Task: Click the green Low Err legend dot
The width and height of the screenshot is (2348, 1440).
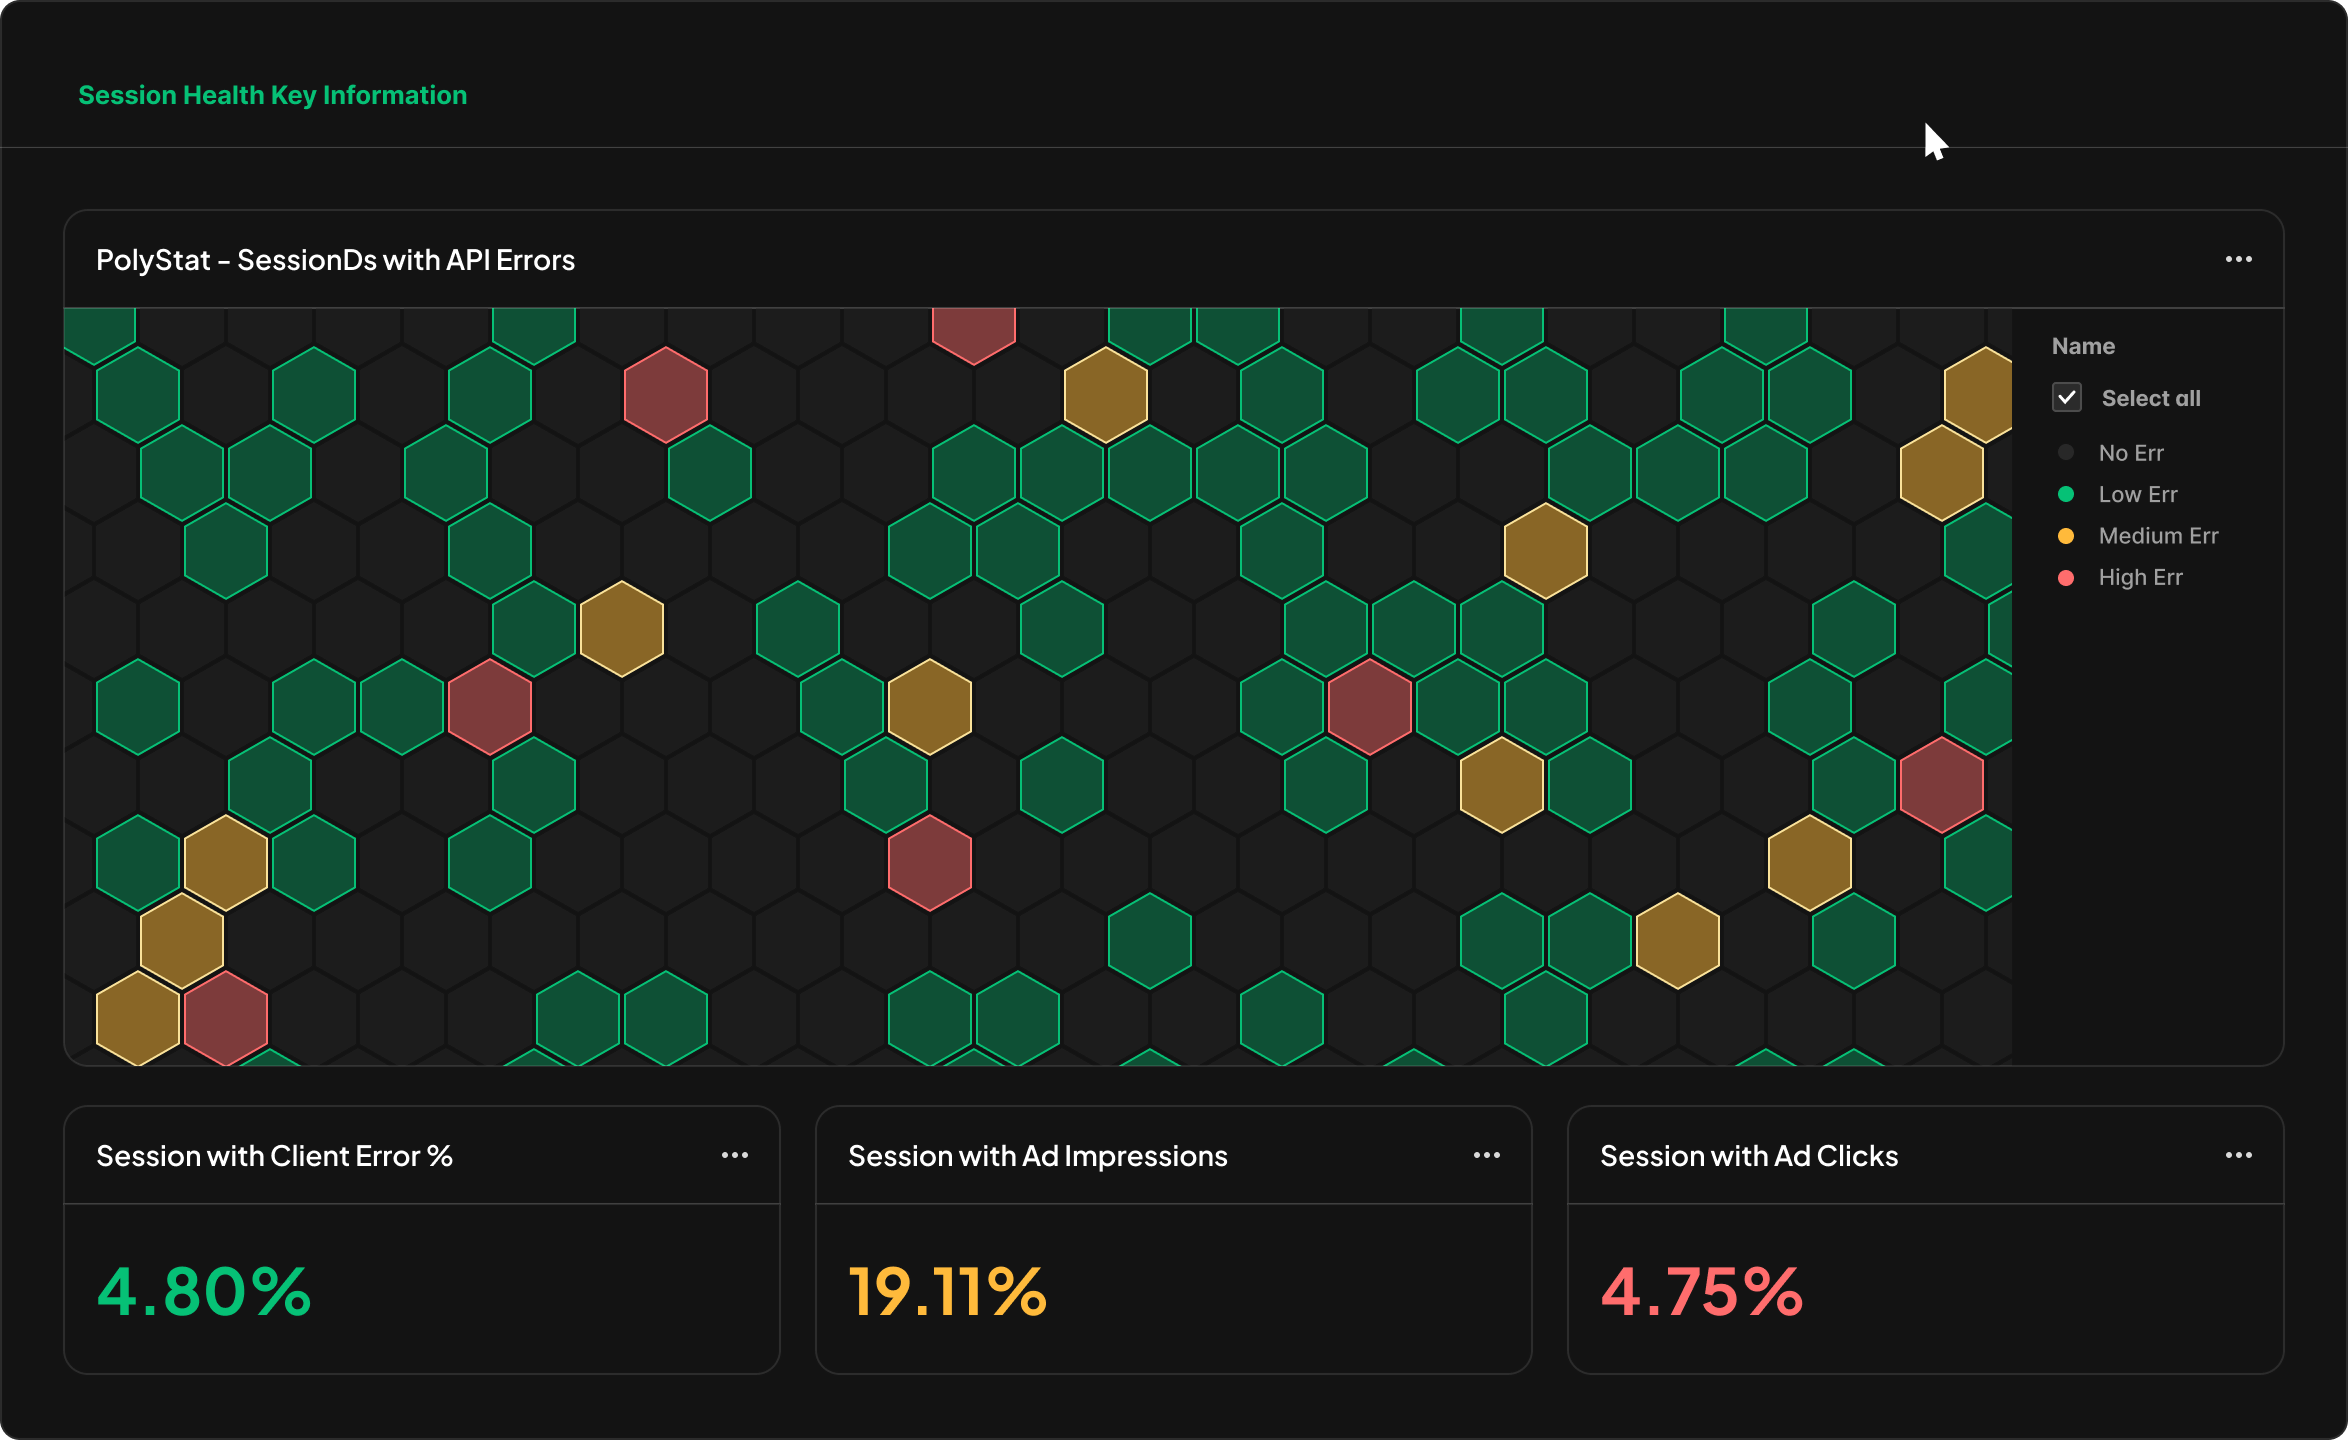Action: 2066,495
